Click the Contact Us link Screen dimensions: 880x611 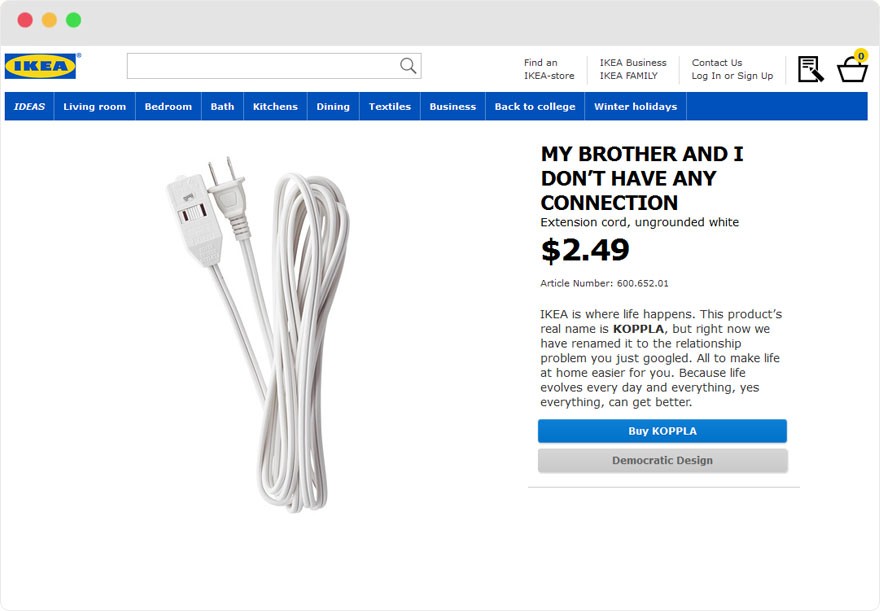point(717,62)
